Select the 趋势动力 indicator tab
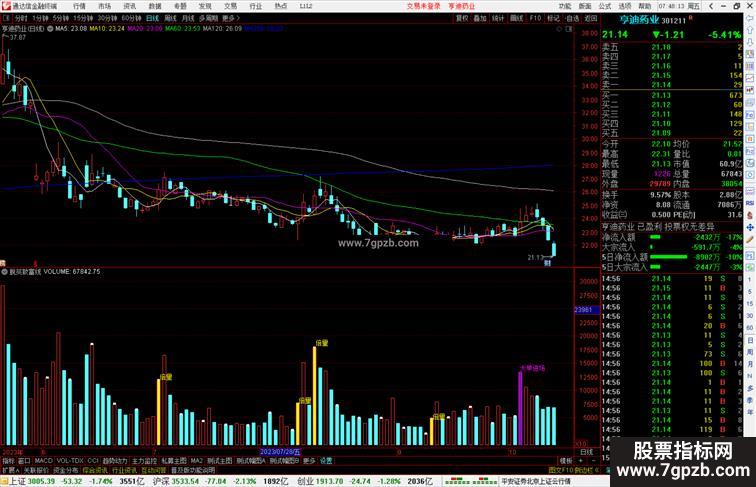The image size is (756, 487). click(x=115, y=461)
